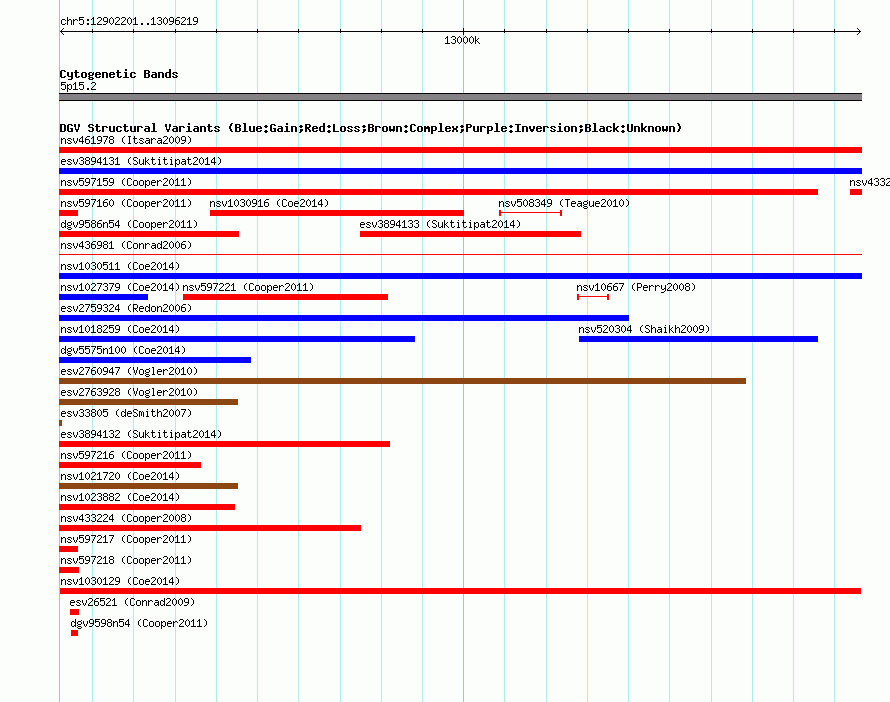Click nsv520304 (Shaikh2009) blue bar
This screenshot has width=890, height=702.
tap(698, 339)
